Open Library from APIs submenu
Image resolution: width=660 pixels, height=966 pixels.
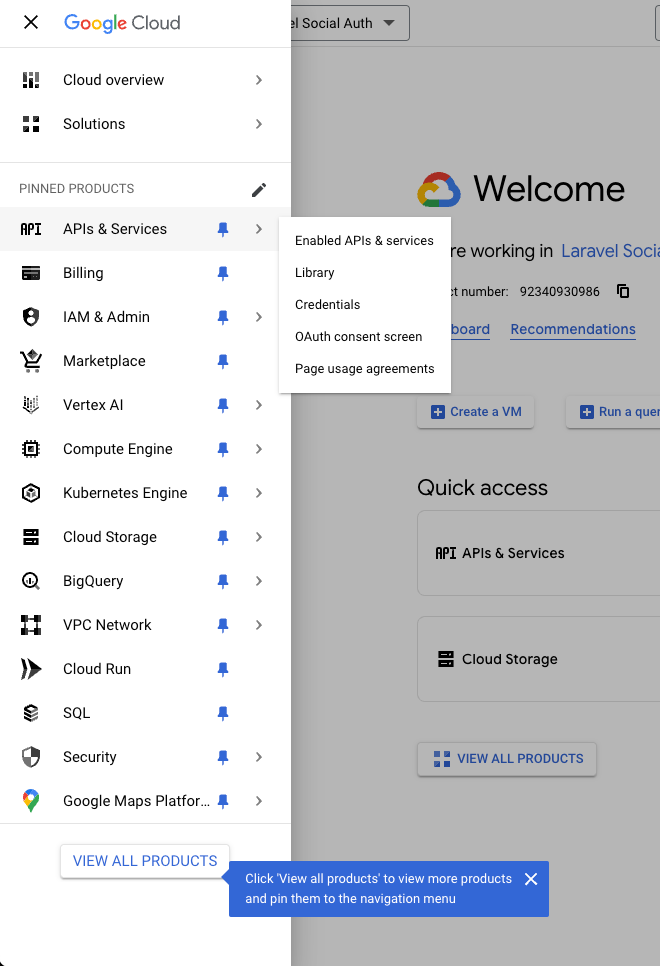364,273
